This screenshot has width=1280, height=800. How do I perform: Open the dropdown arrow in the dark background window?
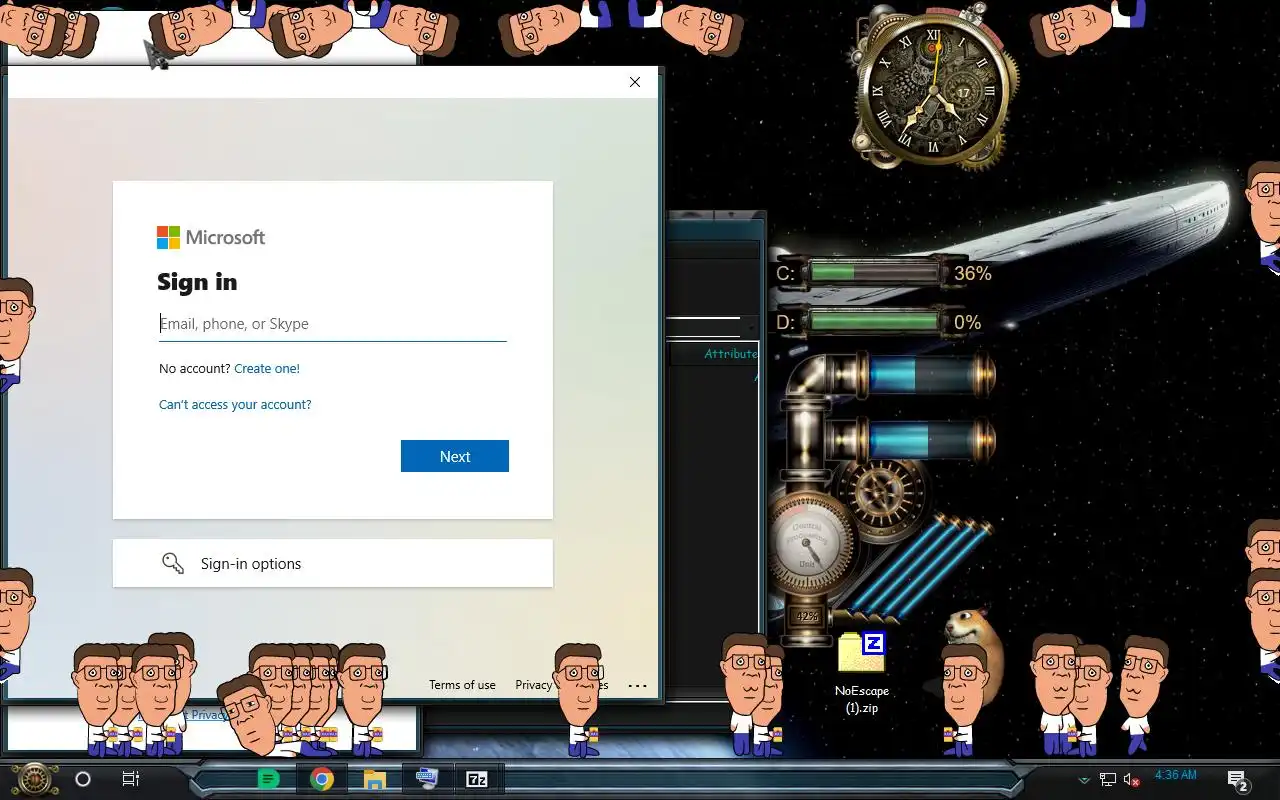pyautogui.click(x=750, y=326)
